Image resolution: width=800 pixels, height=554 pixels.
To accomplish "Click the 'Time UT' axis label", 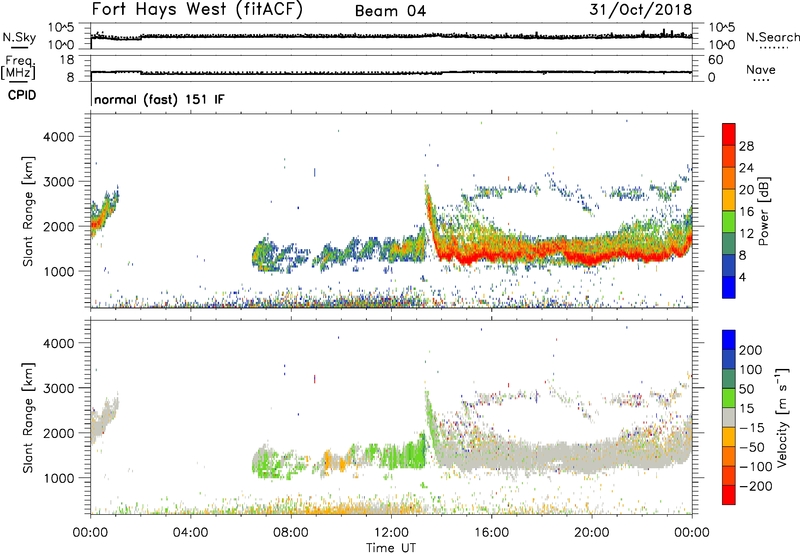I will pos(391,548).
